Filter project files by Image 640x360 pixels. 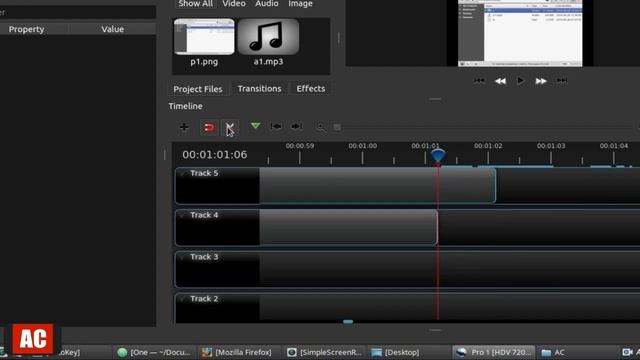click(300, 4)
